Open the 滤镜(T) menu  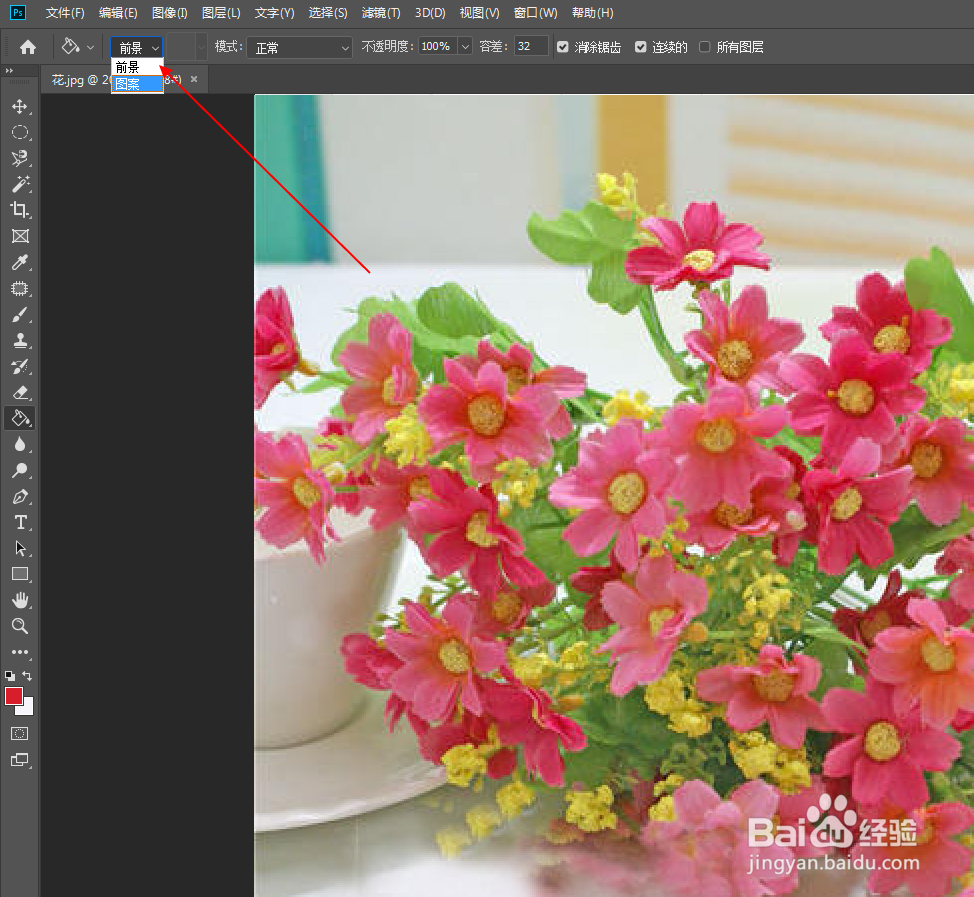pos(381,13)
